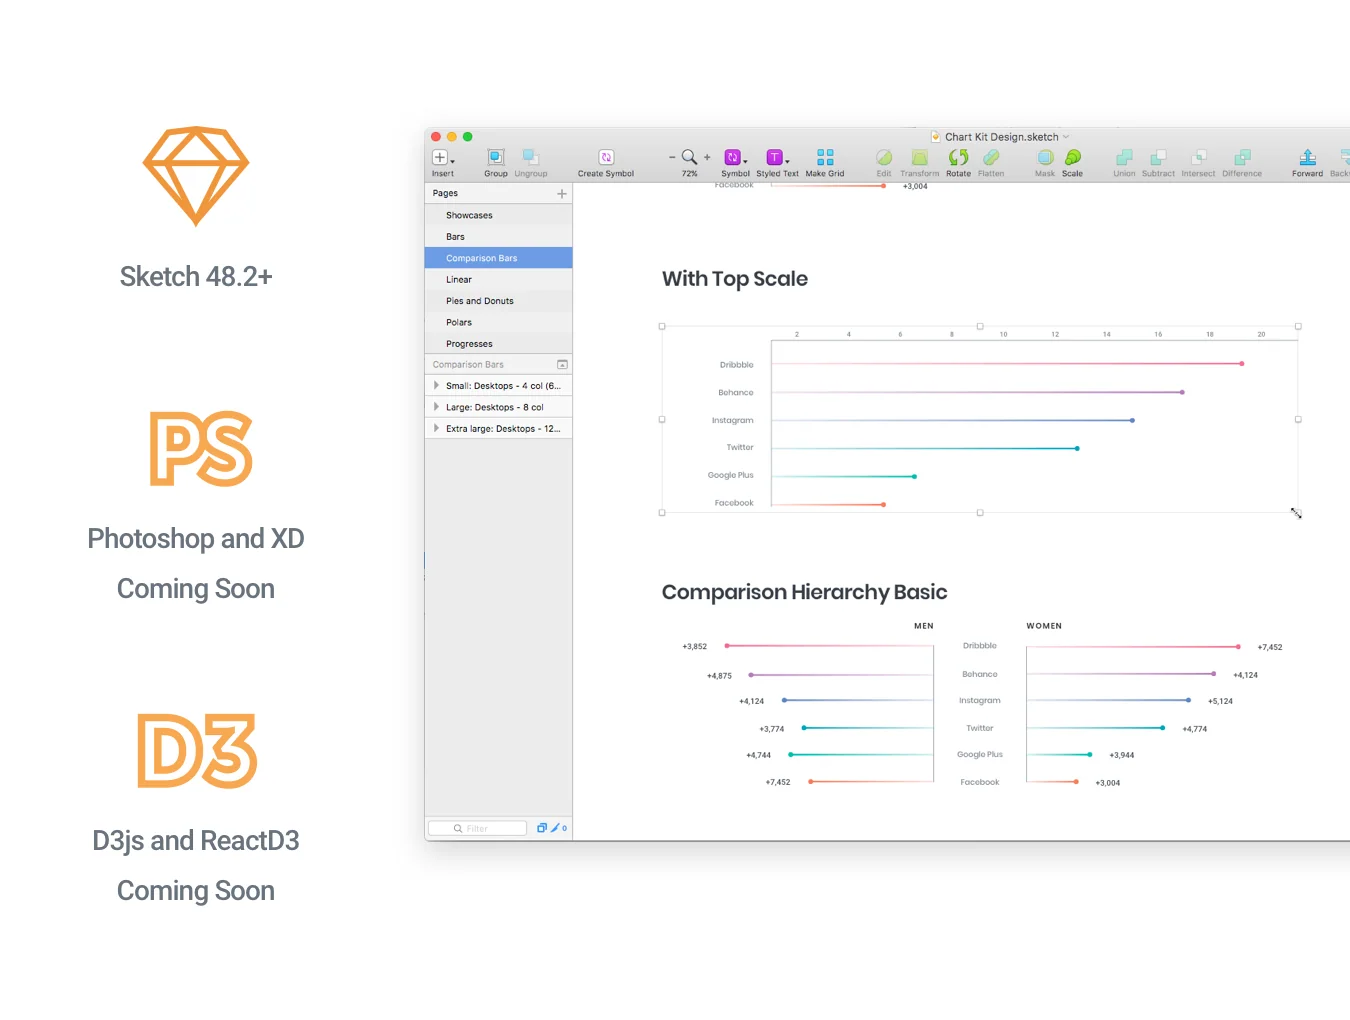
Task: Click the Edit toolbar icon
Action: click(x=884, y=157)
